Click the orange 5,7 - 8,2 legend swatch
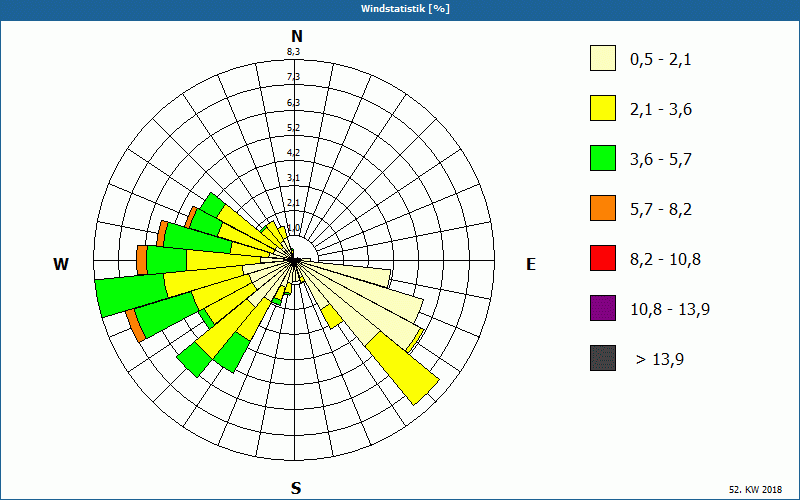 [x=603, y=208]
